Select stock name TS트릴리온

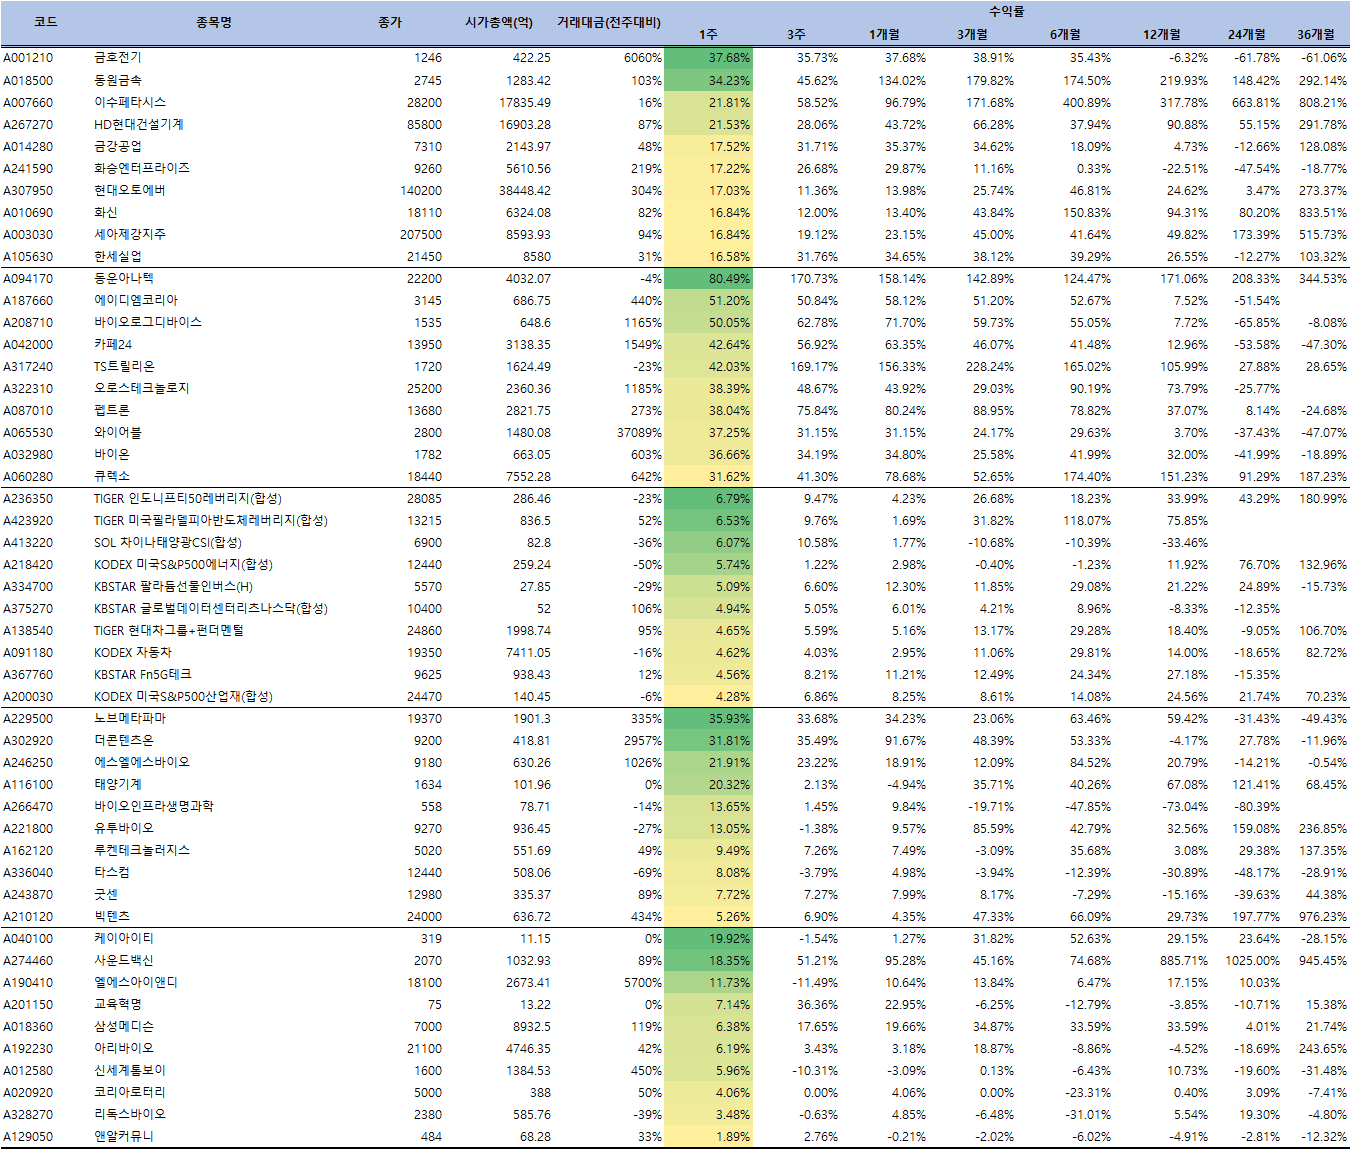coord(125,366)
